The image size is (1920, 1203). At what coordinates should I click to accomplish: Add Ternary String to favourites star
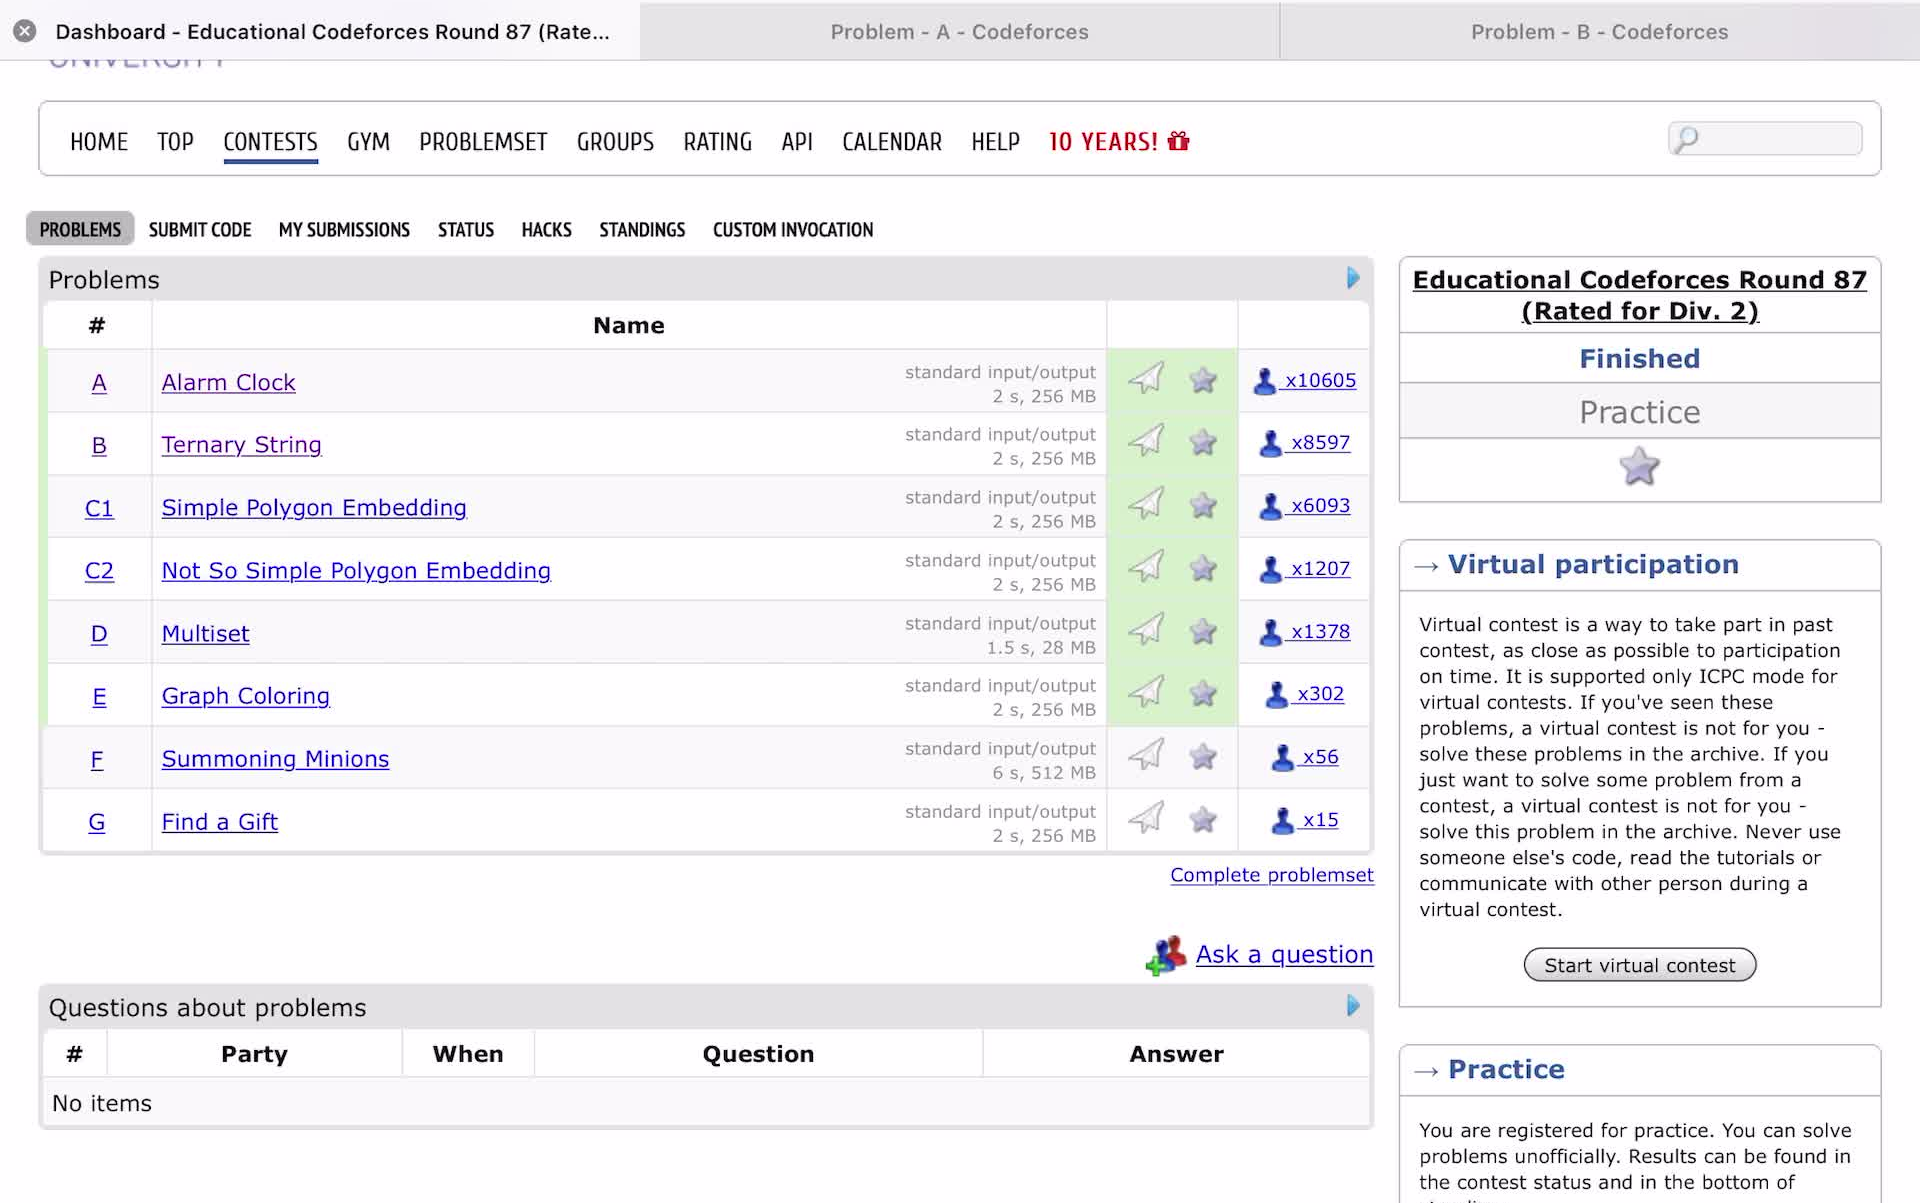[x=1203, y=442]
